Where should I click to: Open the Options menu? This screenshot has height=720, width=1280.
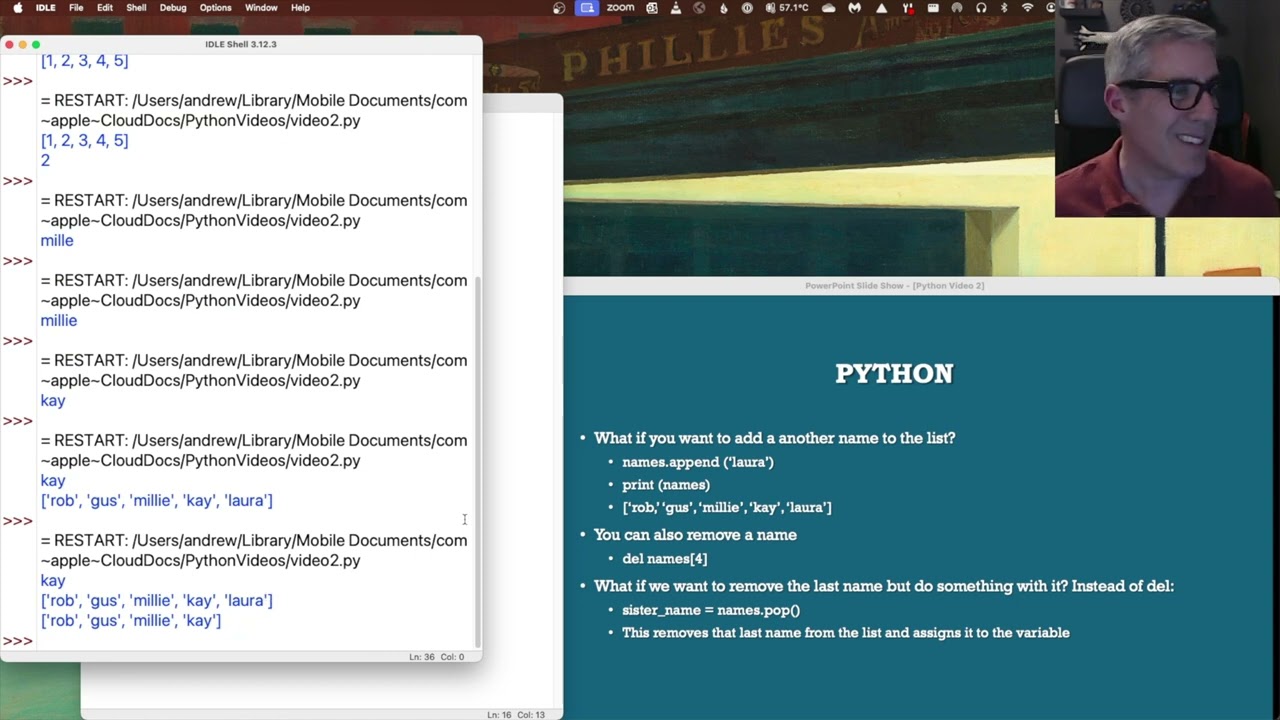[x=215, y=7]
